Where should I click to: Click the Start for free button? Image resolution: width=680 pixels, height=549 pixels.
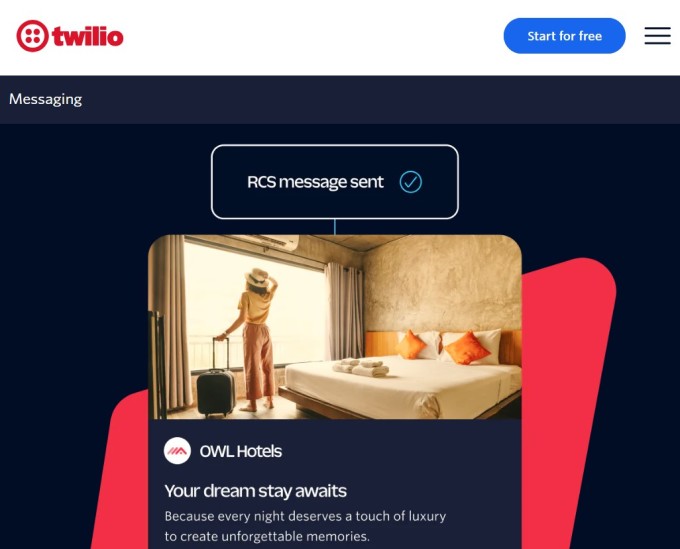(564, 36)
